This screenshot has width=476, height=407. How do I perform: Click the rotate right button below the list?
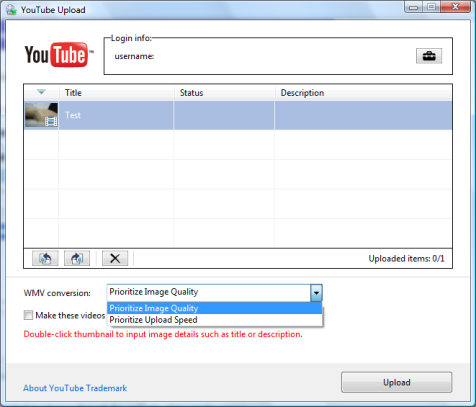coord(77,258)
